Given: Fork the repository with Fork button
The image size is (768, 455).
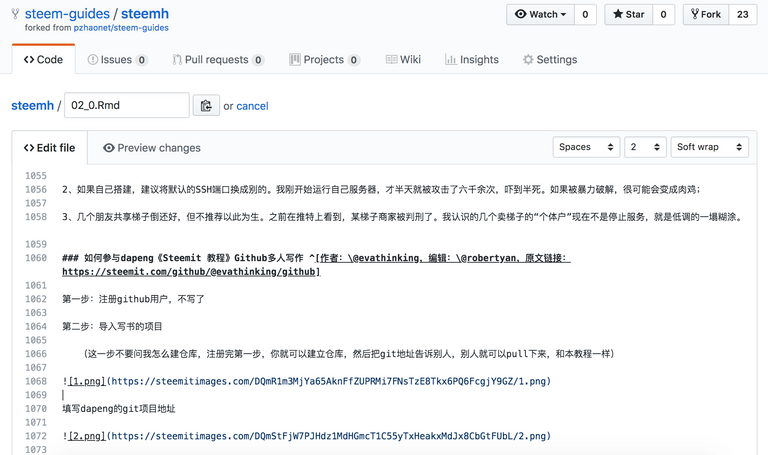Looking at the screenshot, I should tap(706, 15).
